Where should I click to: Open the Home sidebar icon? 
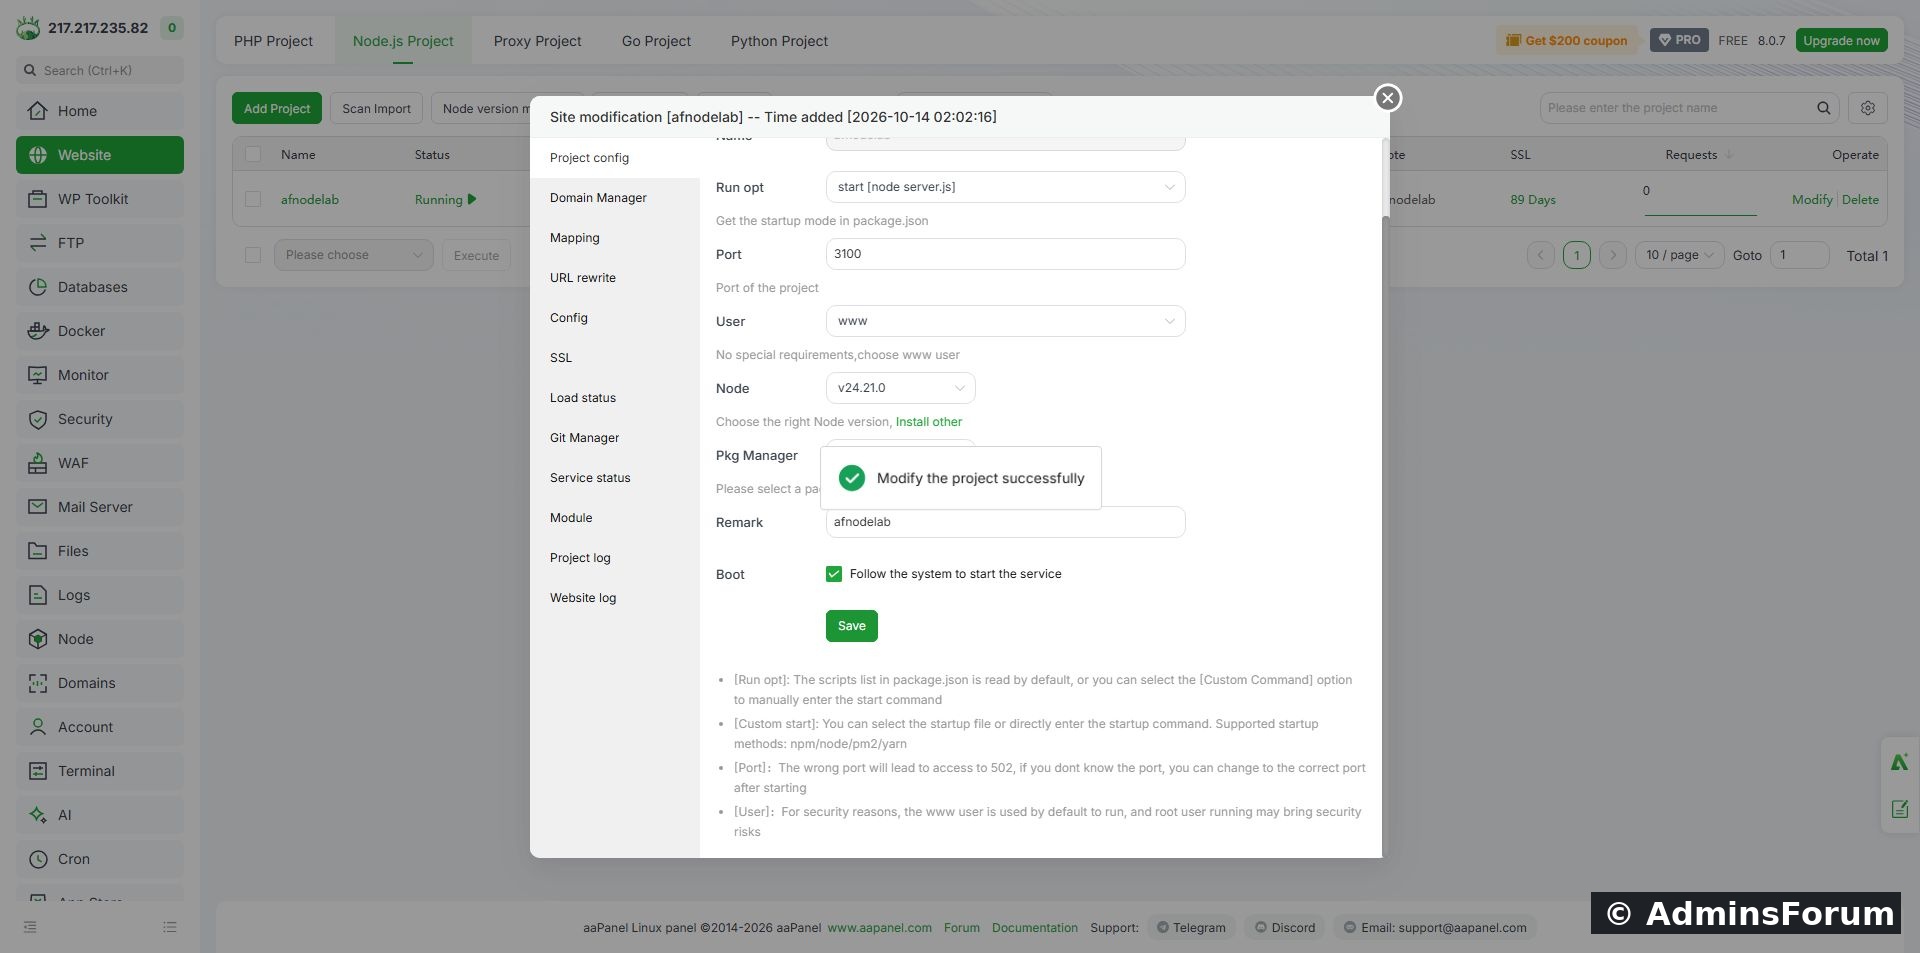pos(38,111)
